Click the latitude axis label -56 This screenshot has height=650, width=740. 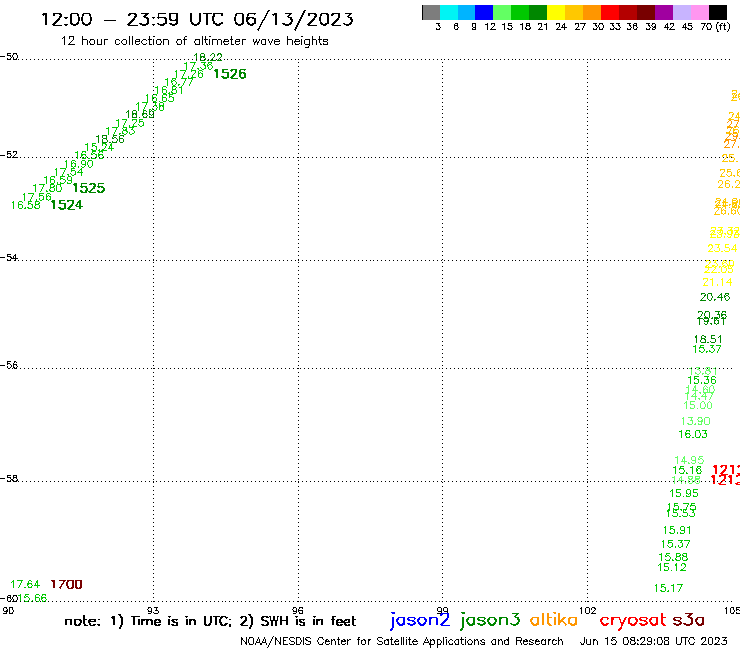point(9,365)
